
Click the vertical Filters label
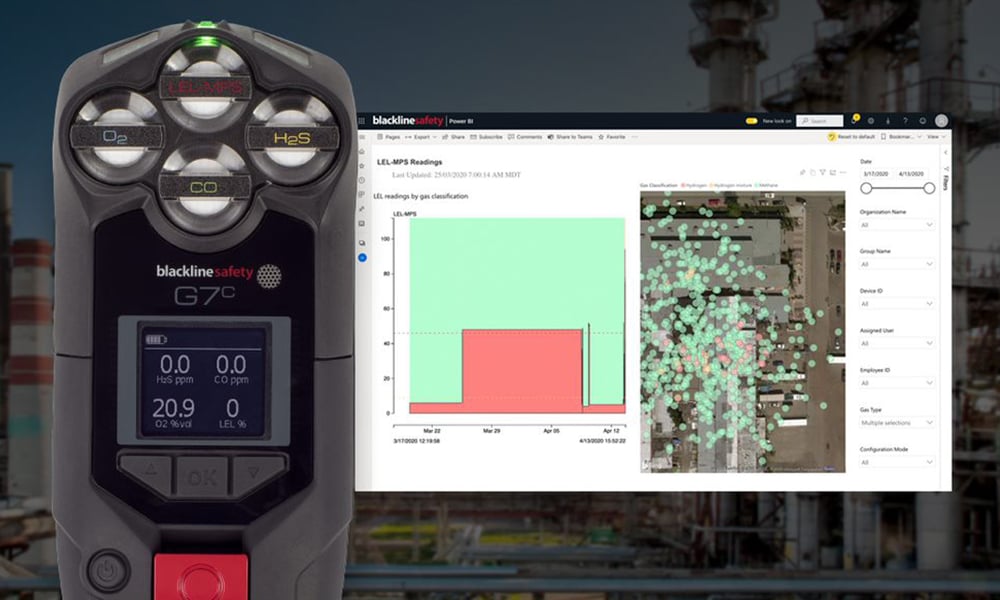[945, 182]
